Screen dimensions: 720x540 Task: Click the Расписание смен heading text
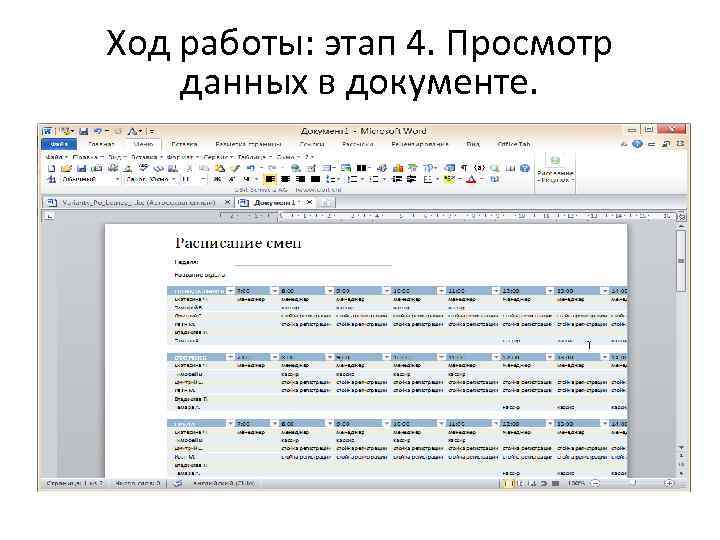click(238, 243)
